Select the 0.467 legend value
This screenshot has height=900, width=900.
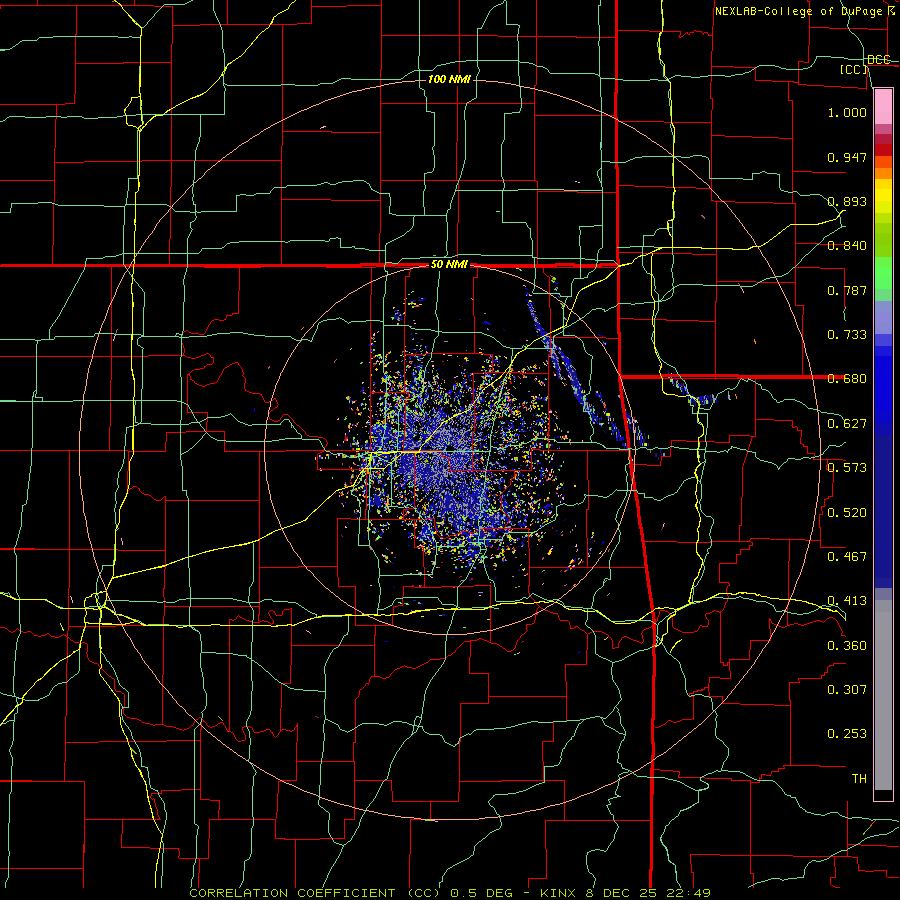847,557
